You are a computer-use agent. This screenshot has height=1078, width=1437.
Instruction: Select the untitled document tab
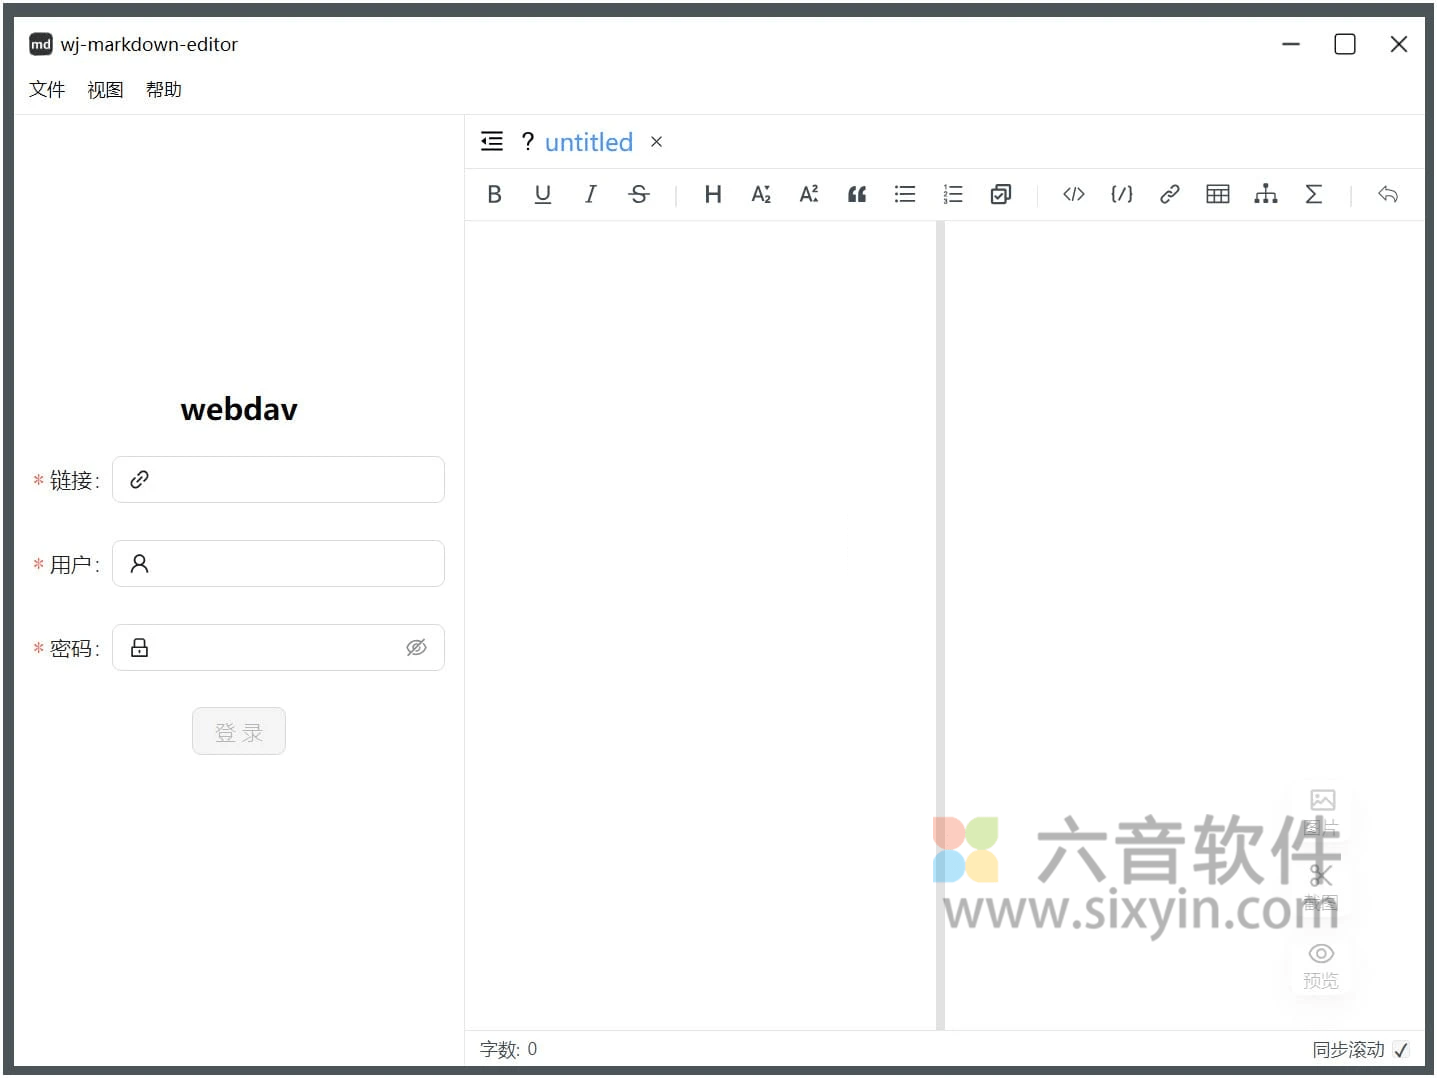pyautogui.click(x=589, y=142)
